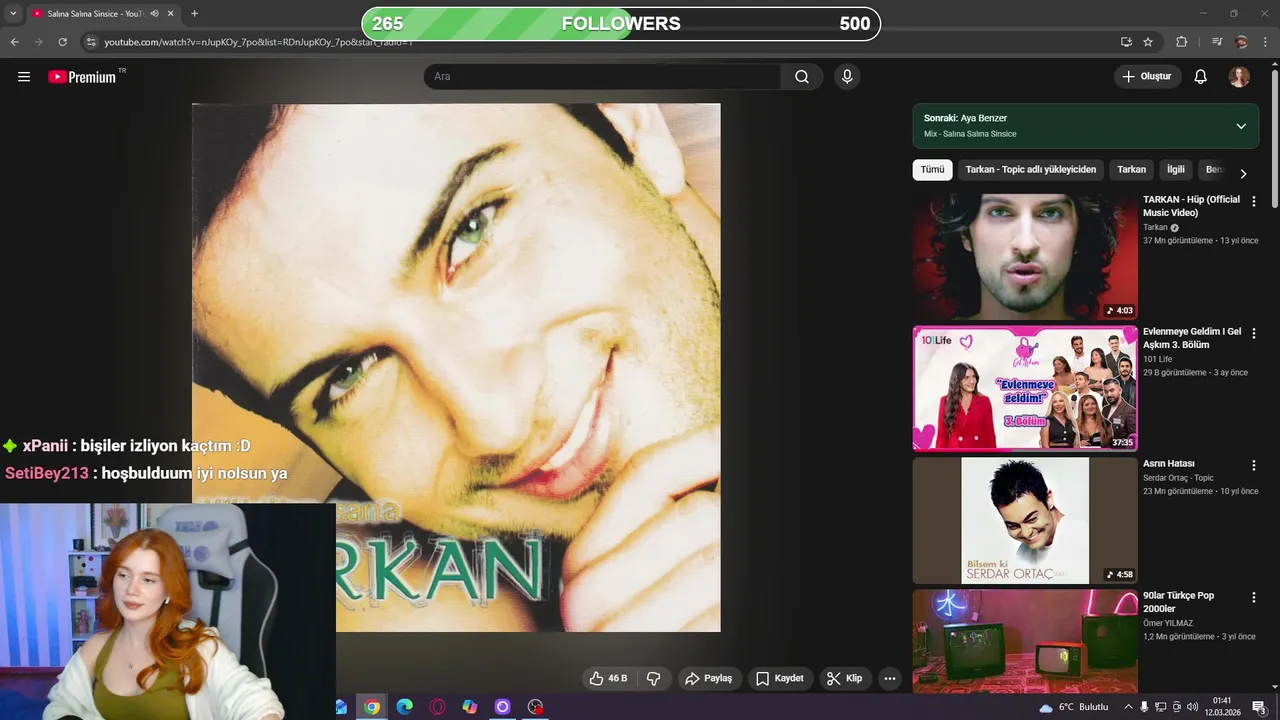
Task: Open more actions ellipsis under video
Action: (x=889, y=678)
